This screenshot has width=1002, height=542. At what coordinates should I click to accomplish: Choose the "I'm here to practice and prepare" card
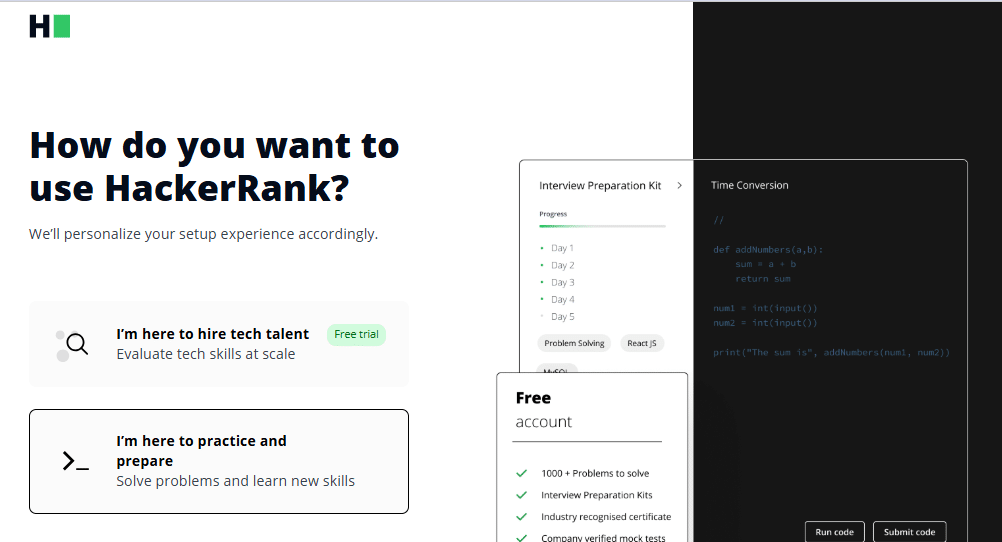point(219,461)
